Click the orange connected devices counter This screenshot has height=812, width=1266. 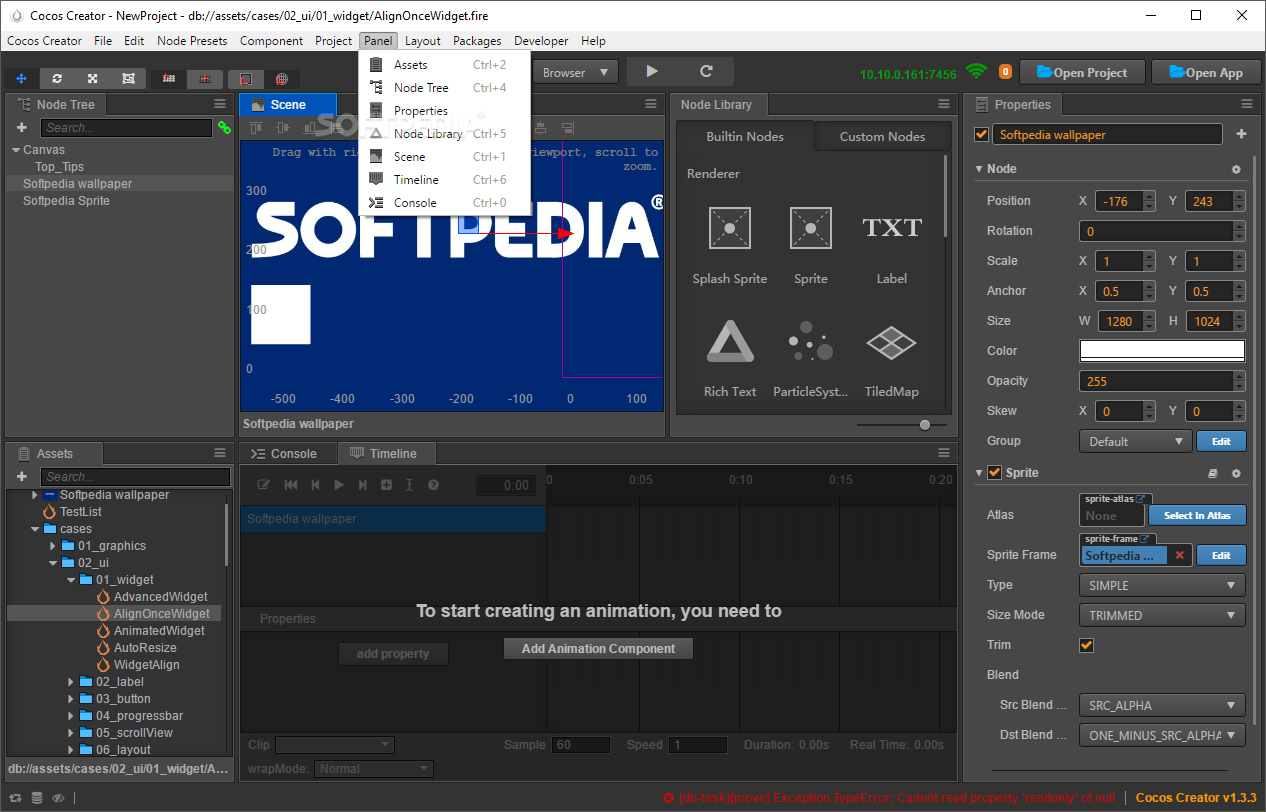click(1005, 72)
